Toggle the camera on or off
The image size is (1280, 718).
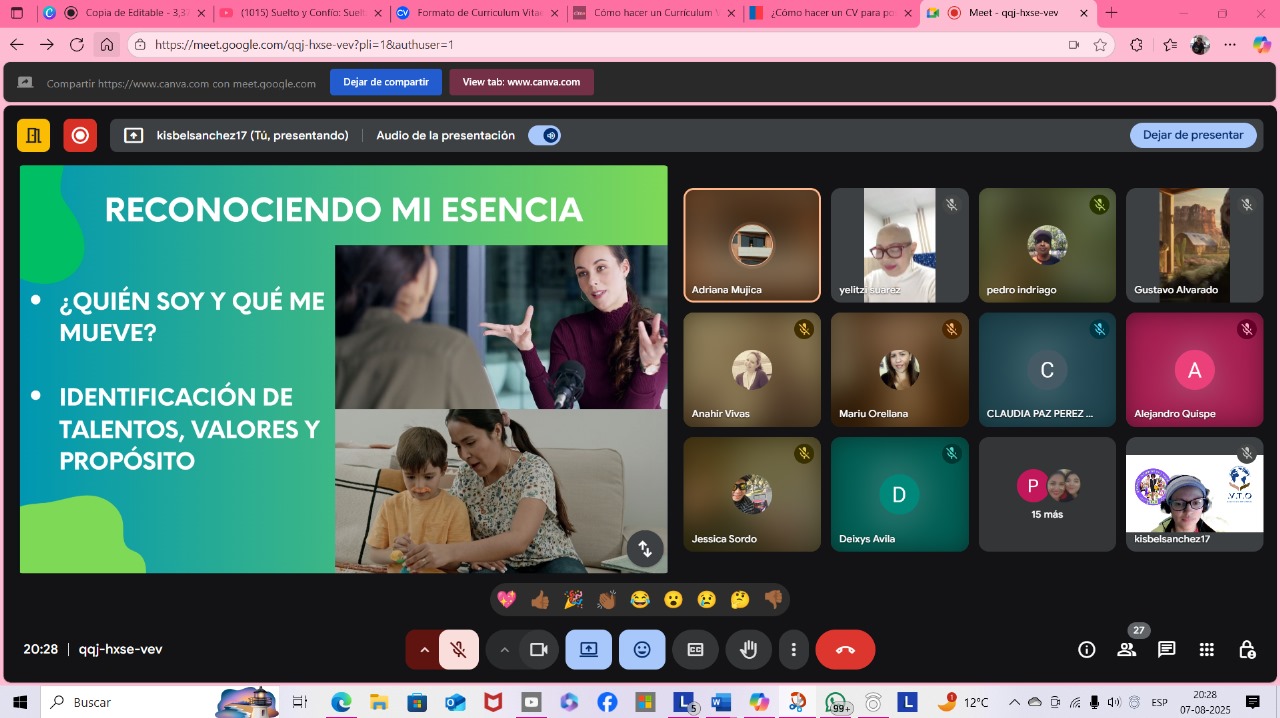click(x=539, y=650)
